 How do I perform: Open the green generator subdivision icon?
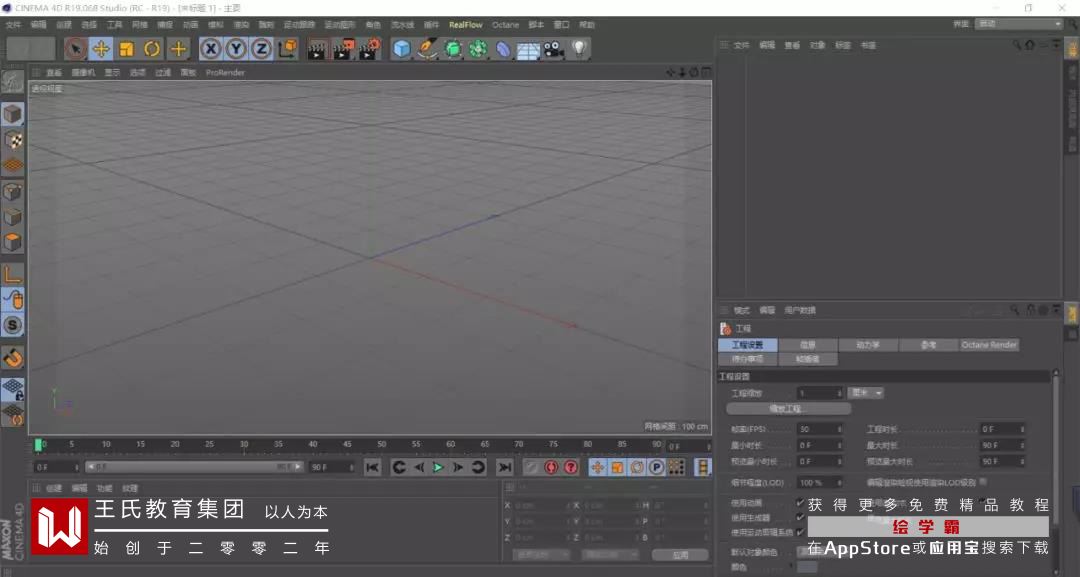tap(453, 49)
